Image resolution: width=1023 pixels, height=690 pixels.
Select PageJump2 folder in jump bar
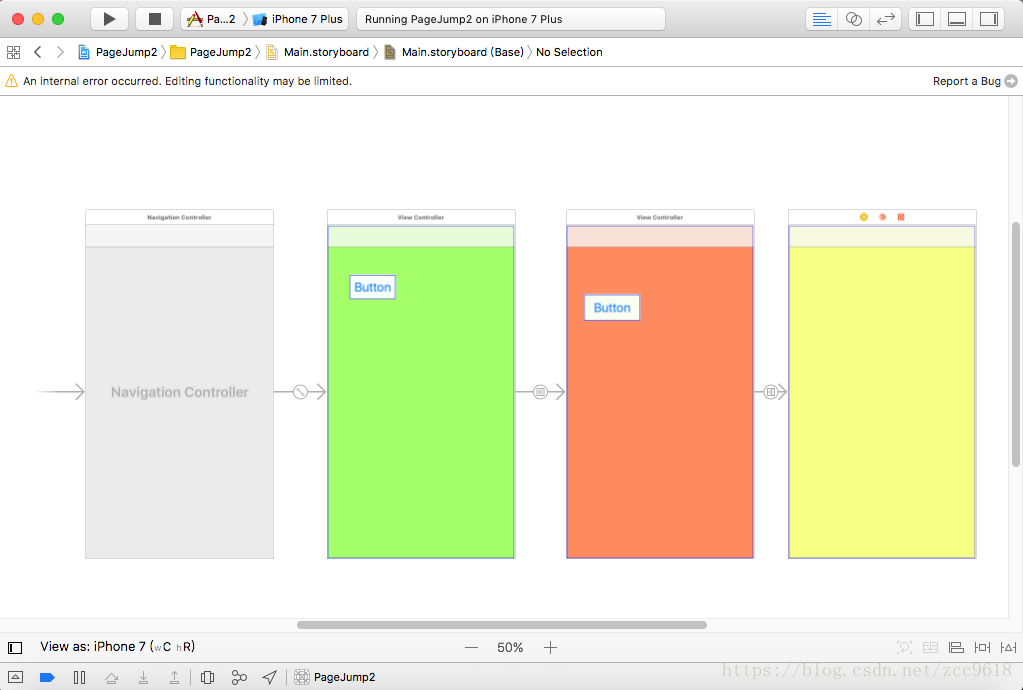[x=211, y=52]
